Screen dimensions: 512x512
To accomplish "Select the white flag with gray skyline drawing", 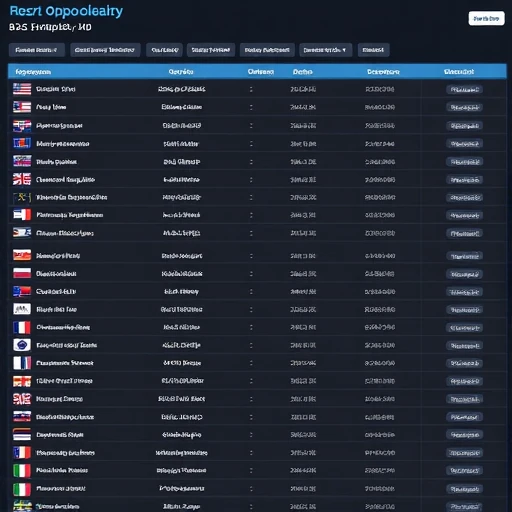I will [x=22, y=309].
